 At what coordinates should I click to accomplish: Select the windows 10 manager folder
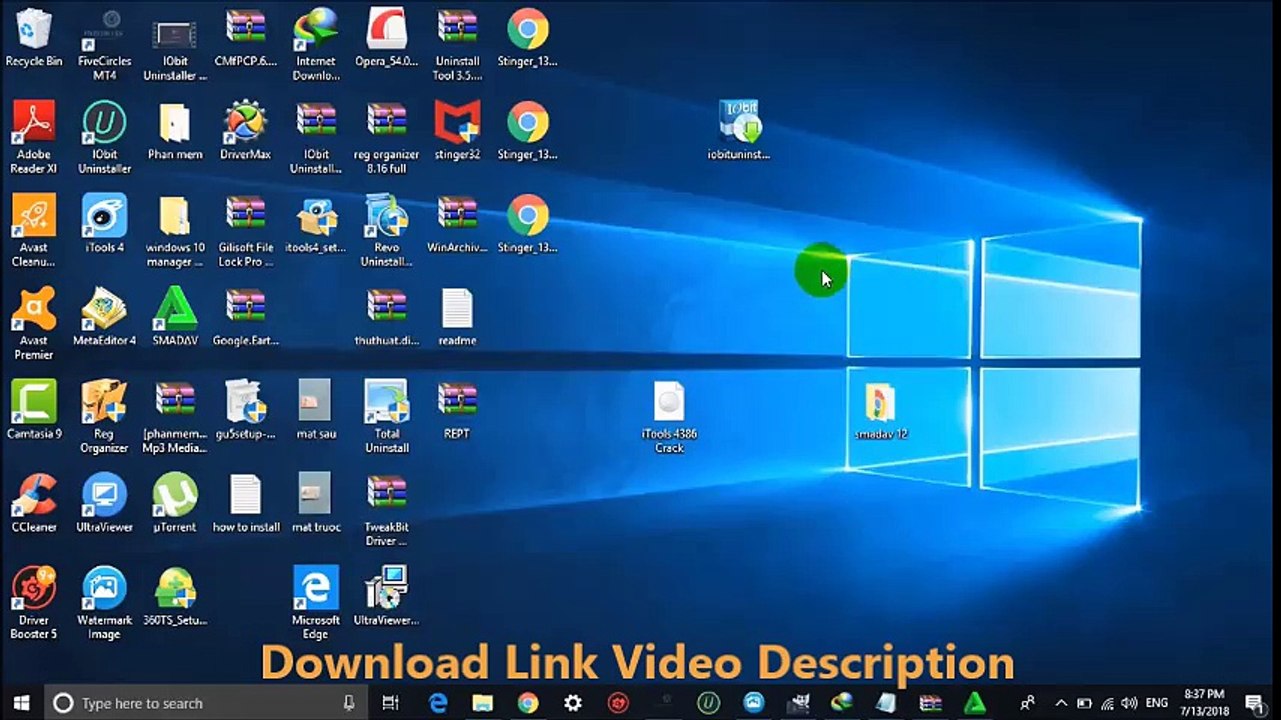(x=175, y=231)
